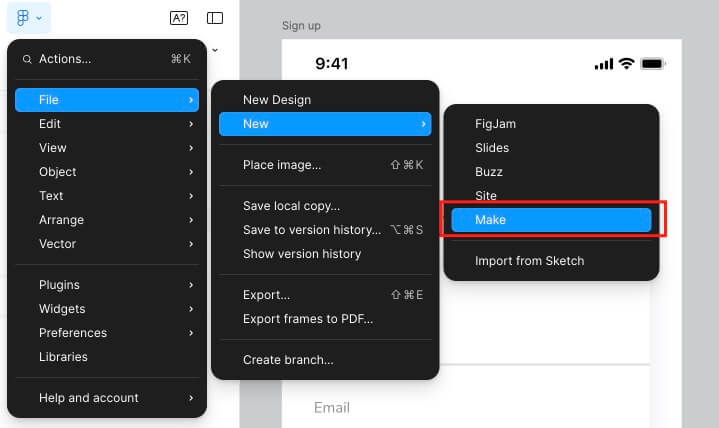Expand the Plugins submenu arrow
Viewport: 719px width, 428px height.
pyautogui.click(x=190, y=285)
